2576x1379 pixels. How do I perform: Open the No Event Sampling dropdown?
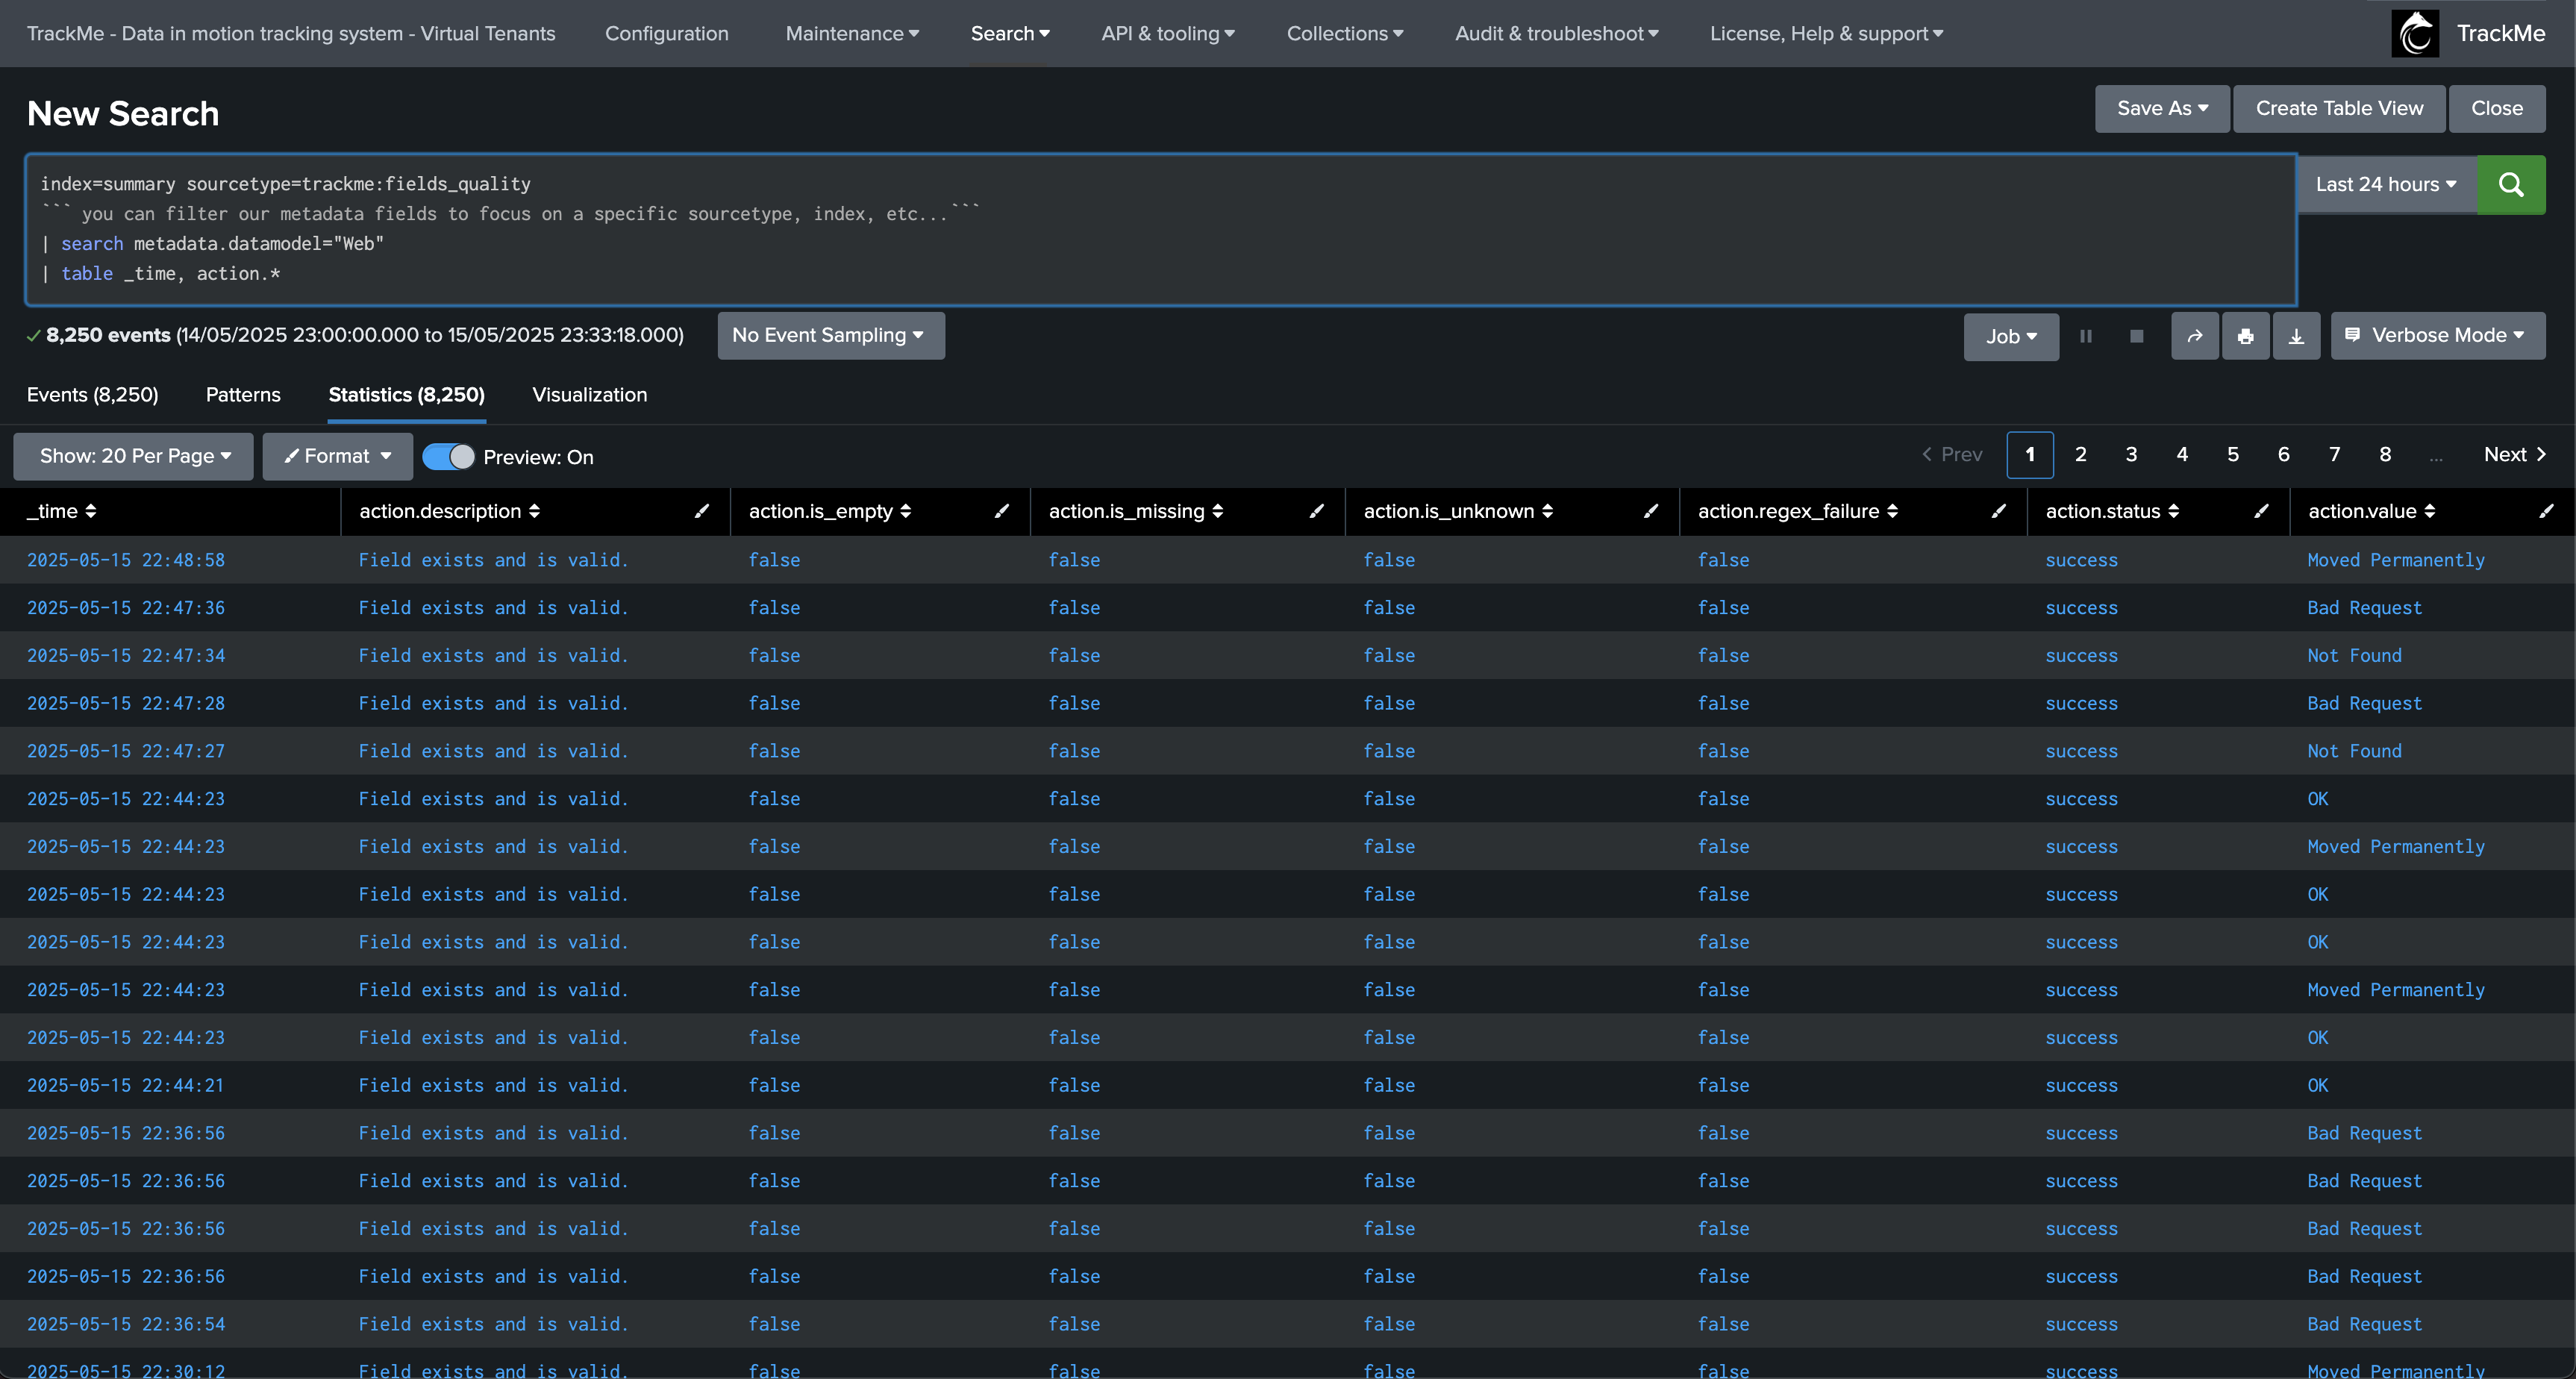[x=830, y=335]
